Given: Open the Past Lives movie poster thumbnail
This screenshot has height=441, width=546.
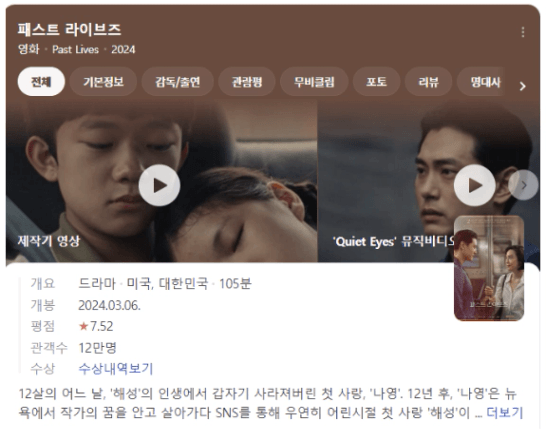Looking at the screenshot, I should pos(489,268).
